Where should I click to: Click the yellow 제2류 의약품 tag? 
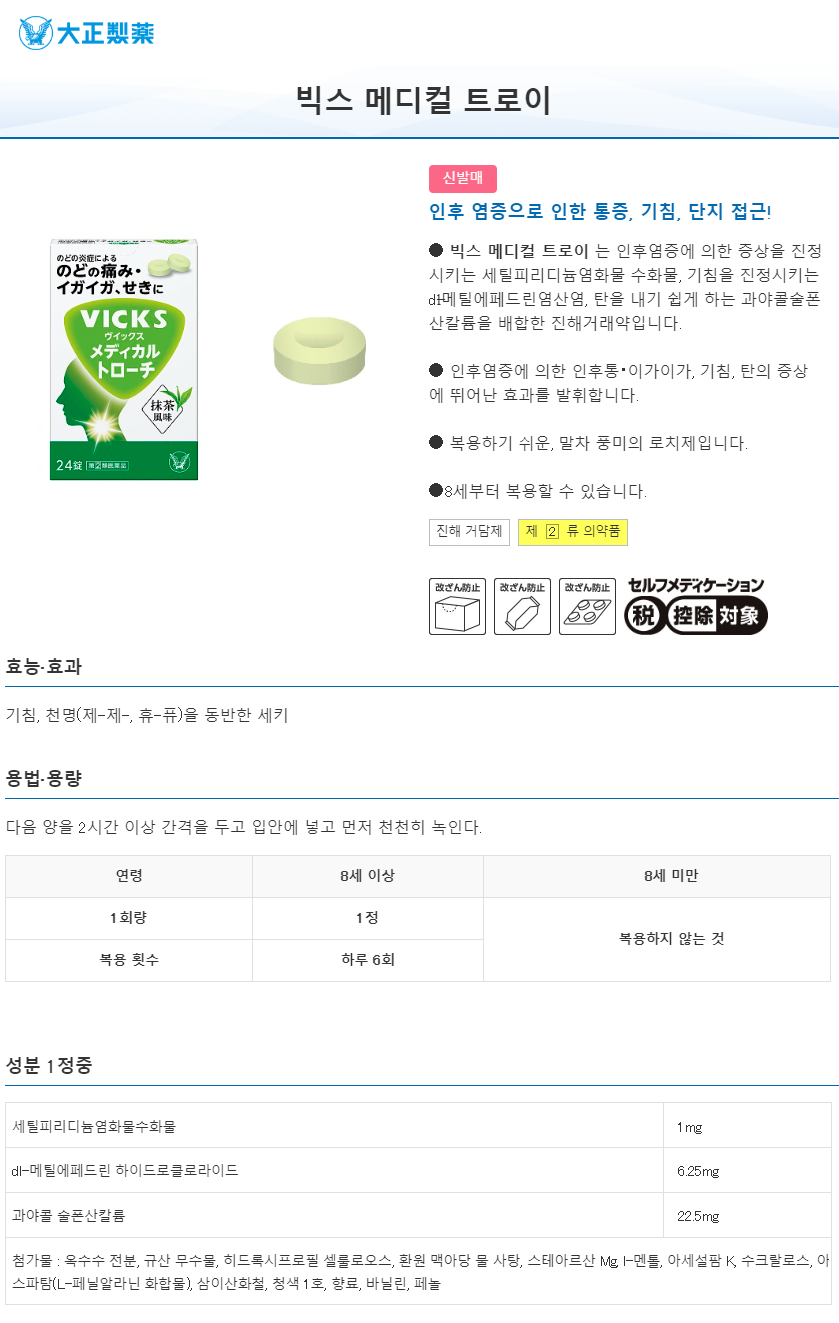click(x=573, y=532)
